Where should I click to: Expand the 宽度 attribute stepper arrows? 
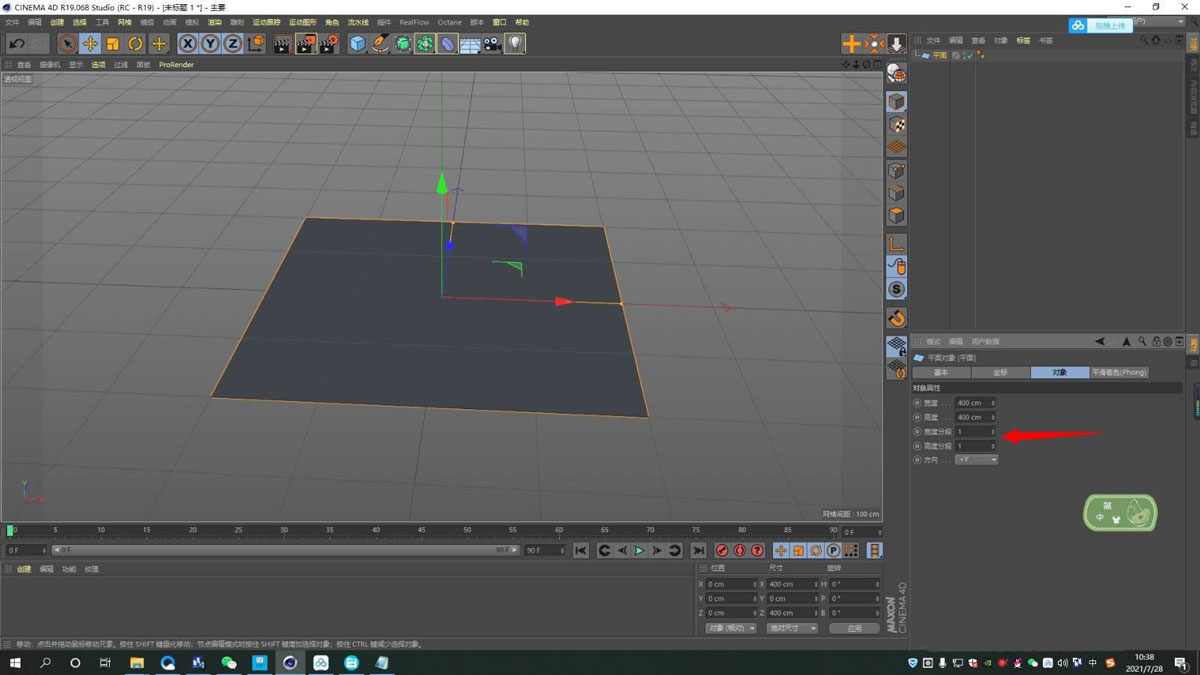tap(993, 403)
